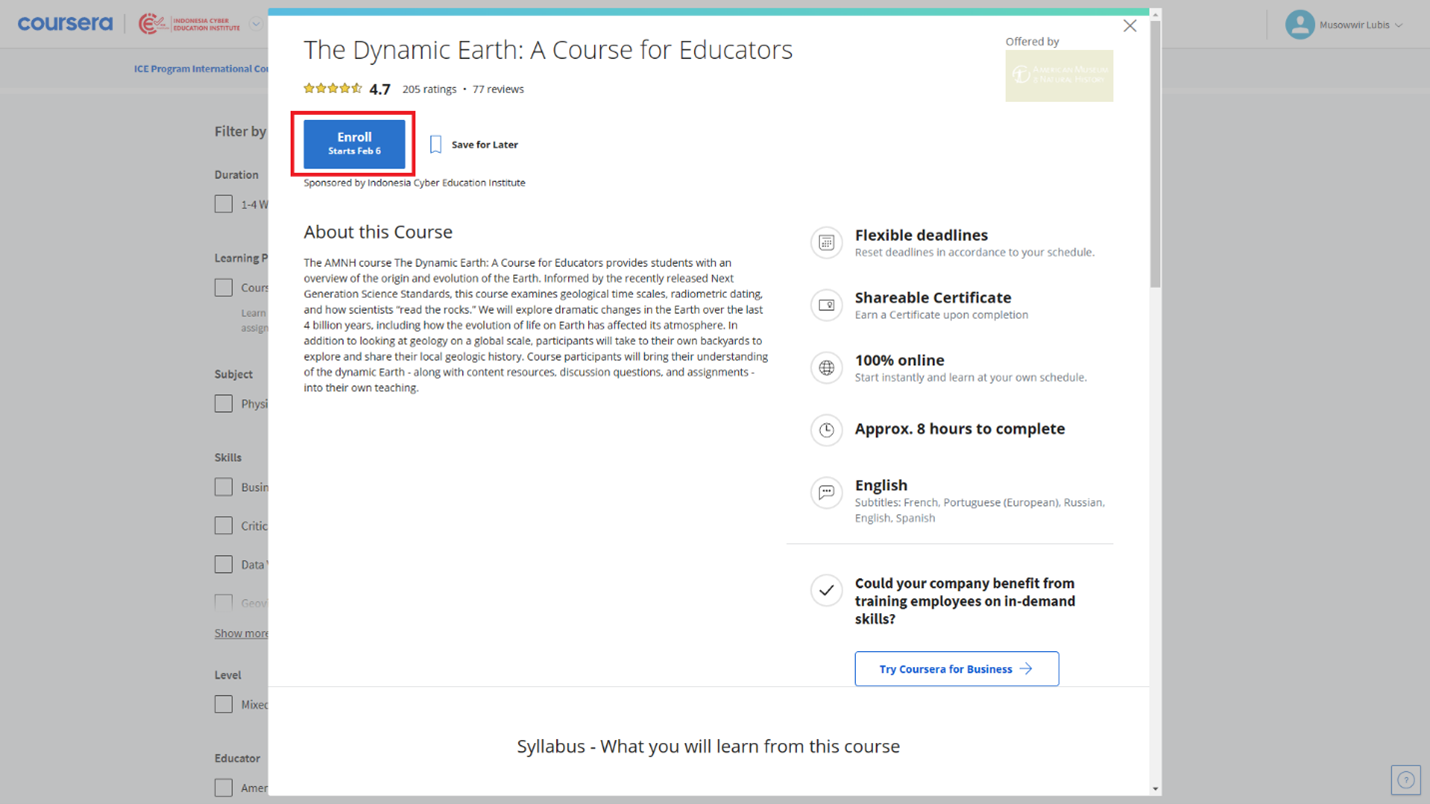Click the user avatar icon
1430x804 pixels.
1300,25
